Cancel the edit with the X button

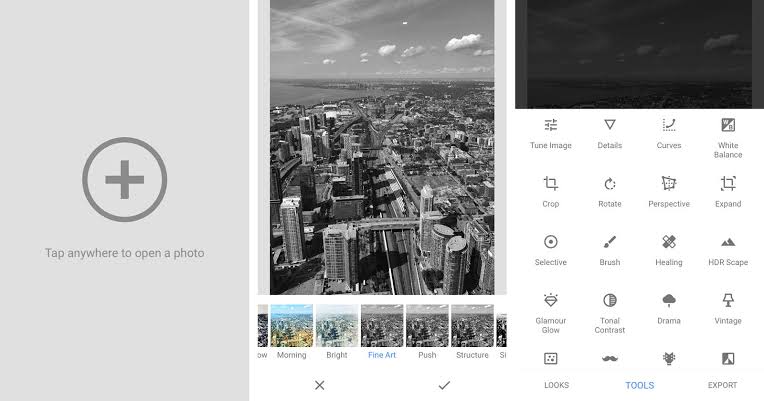point(319,385)
